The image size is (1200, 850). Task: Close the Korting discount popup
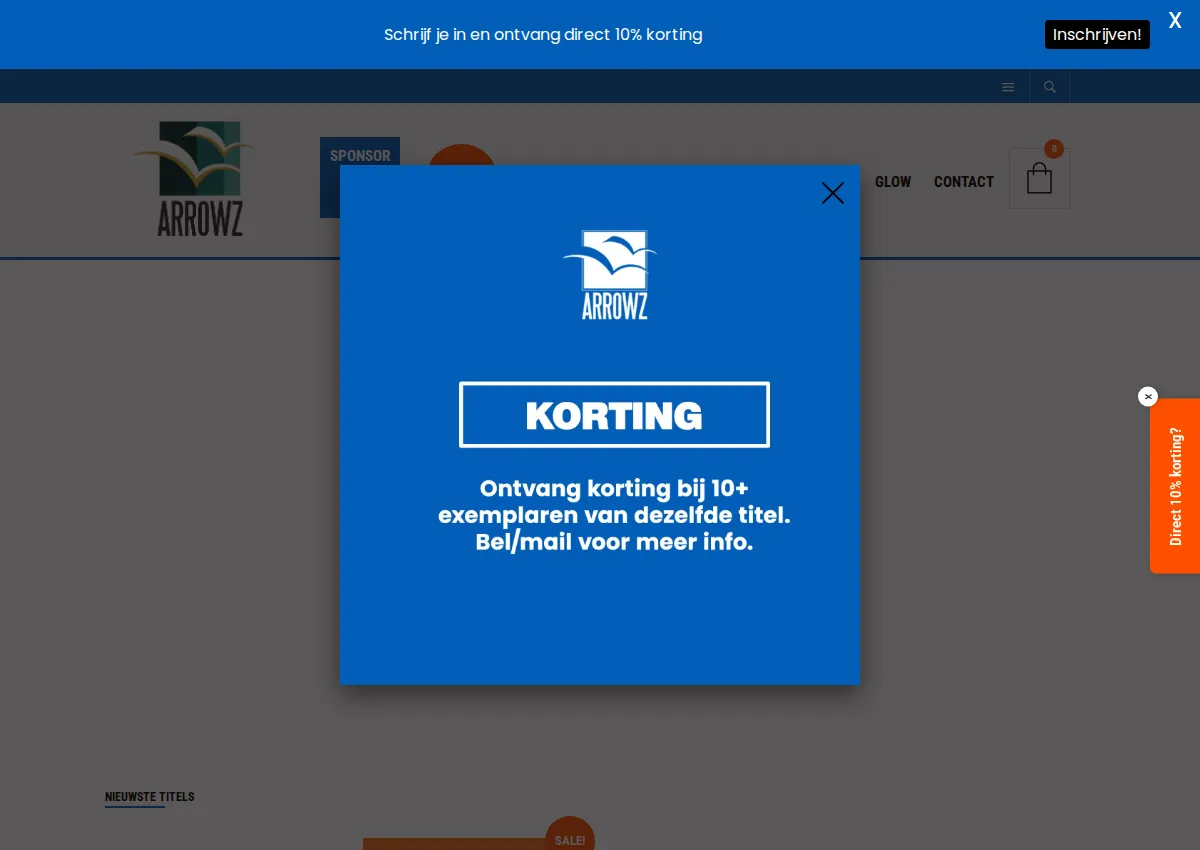point(833,193)
